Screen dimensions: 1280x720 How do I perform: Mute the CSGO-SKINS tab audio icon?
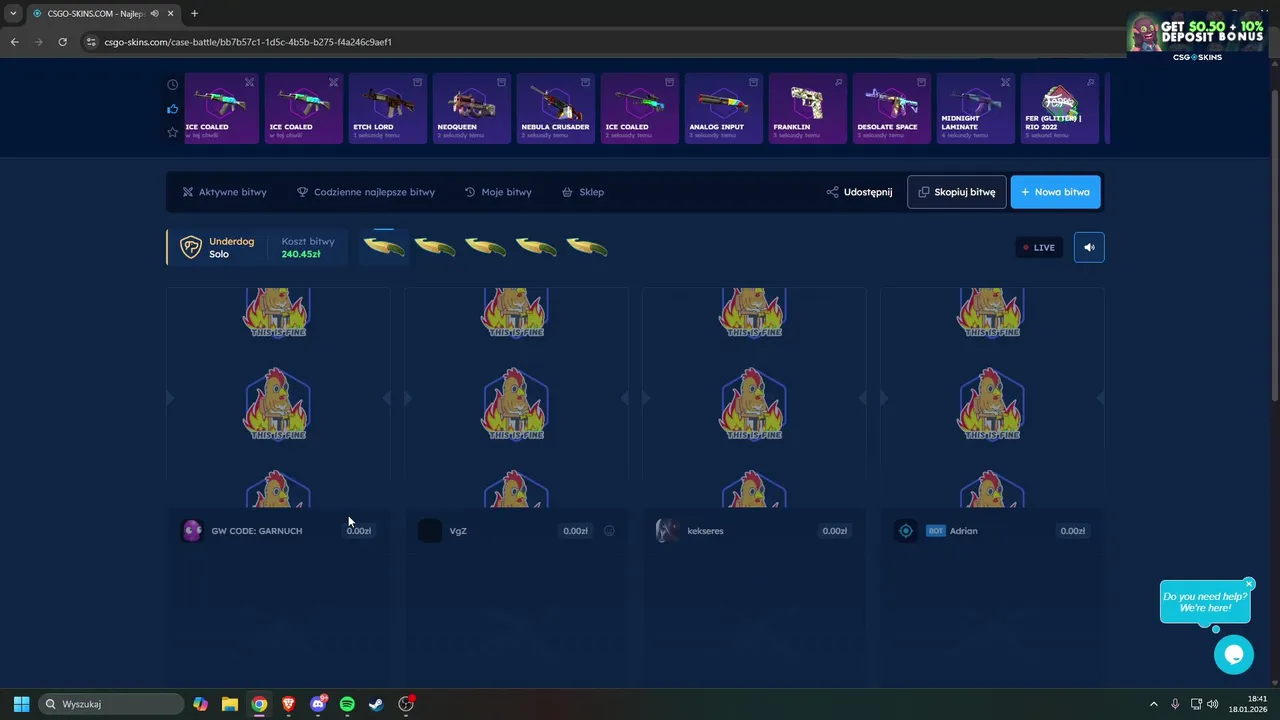[x=155, y=13]
